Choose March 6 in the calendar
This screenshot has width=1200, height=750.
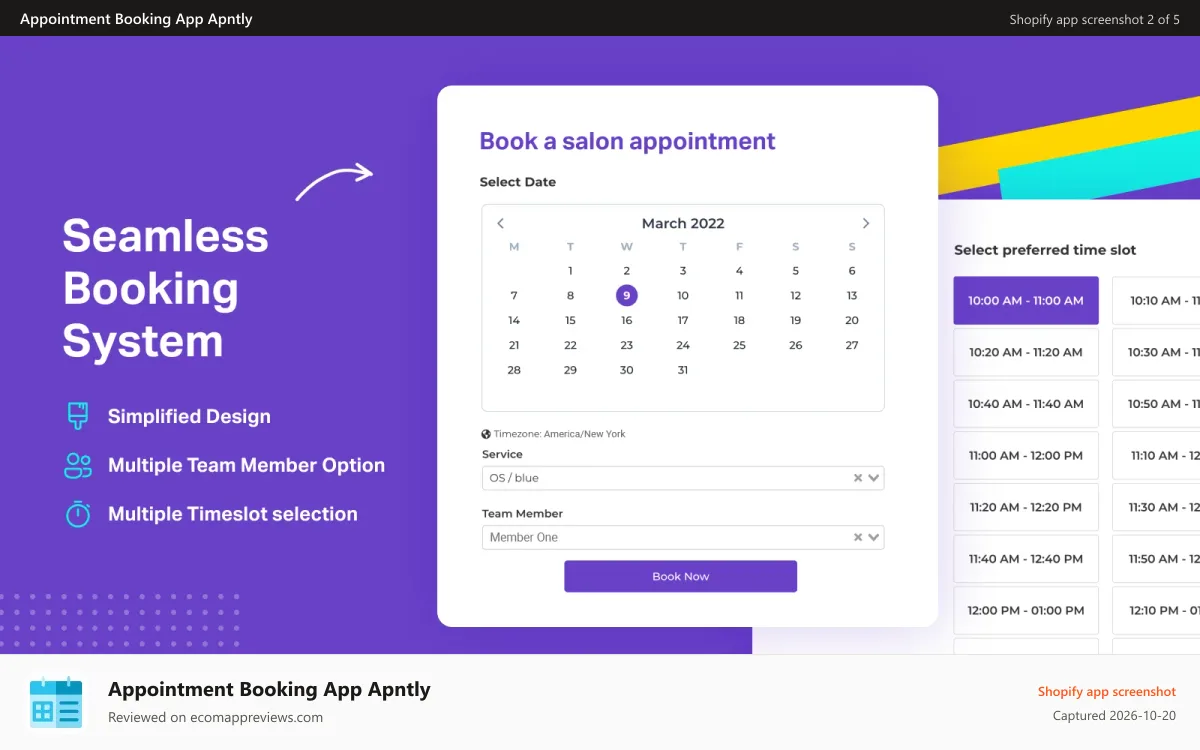pyautogui.click(x=852, y=271)
